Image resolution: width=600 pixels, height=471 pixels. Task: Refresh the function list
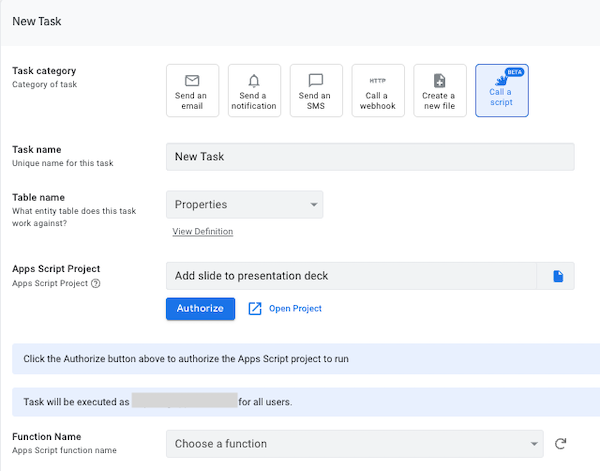coord(560,443)
